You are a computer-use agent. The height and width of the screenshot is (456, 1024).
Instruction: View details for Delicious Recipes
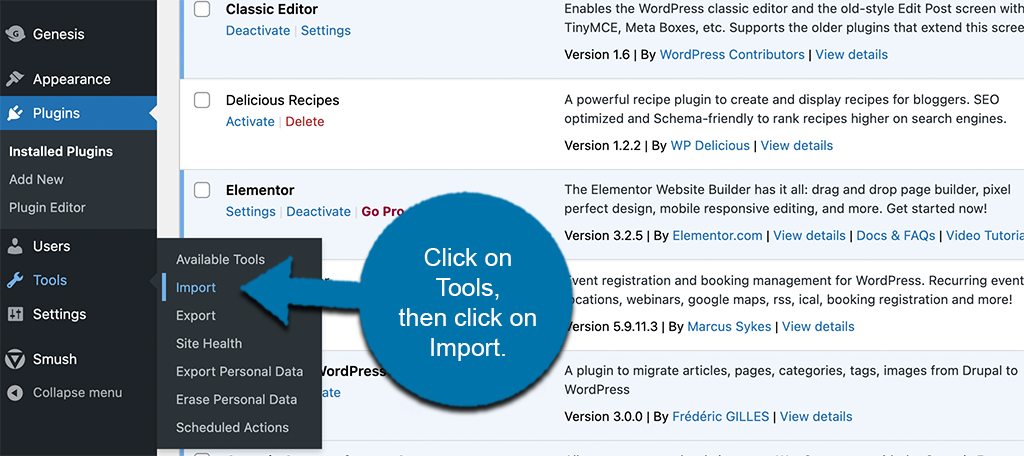click(797, 146)
